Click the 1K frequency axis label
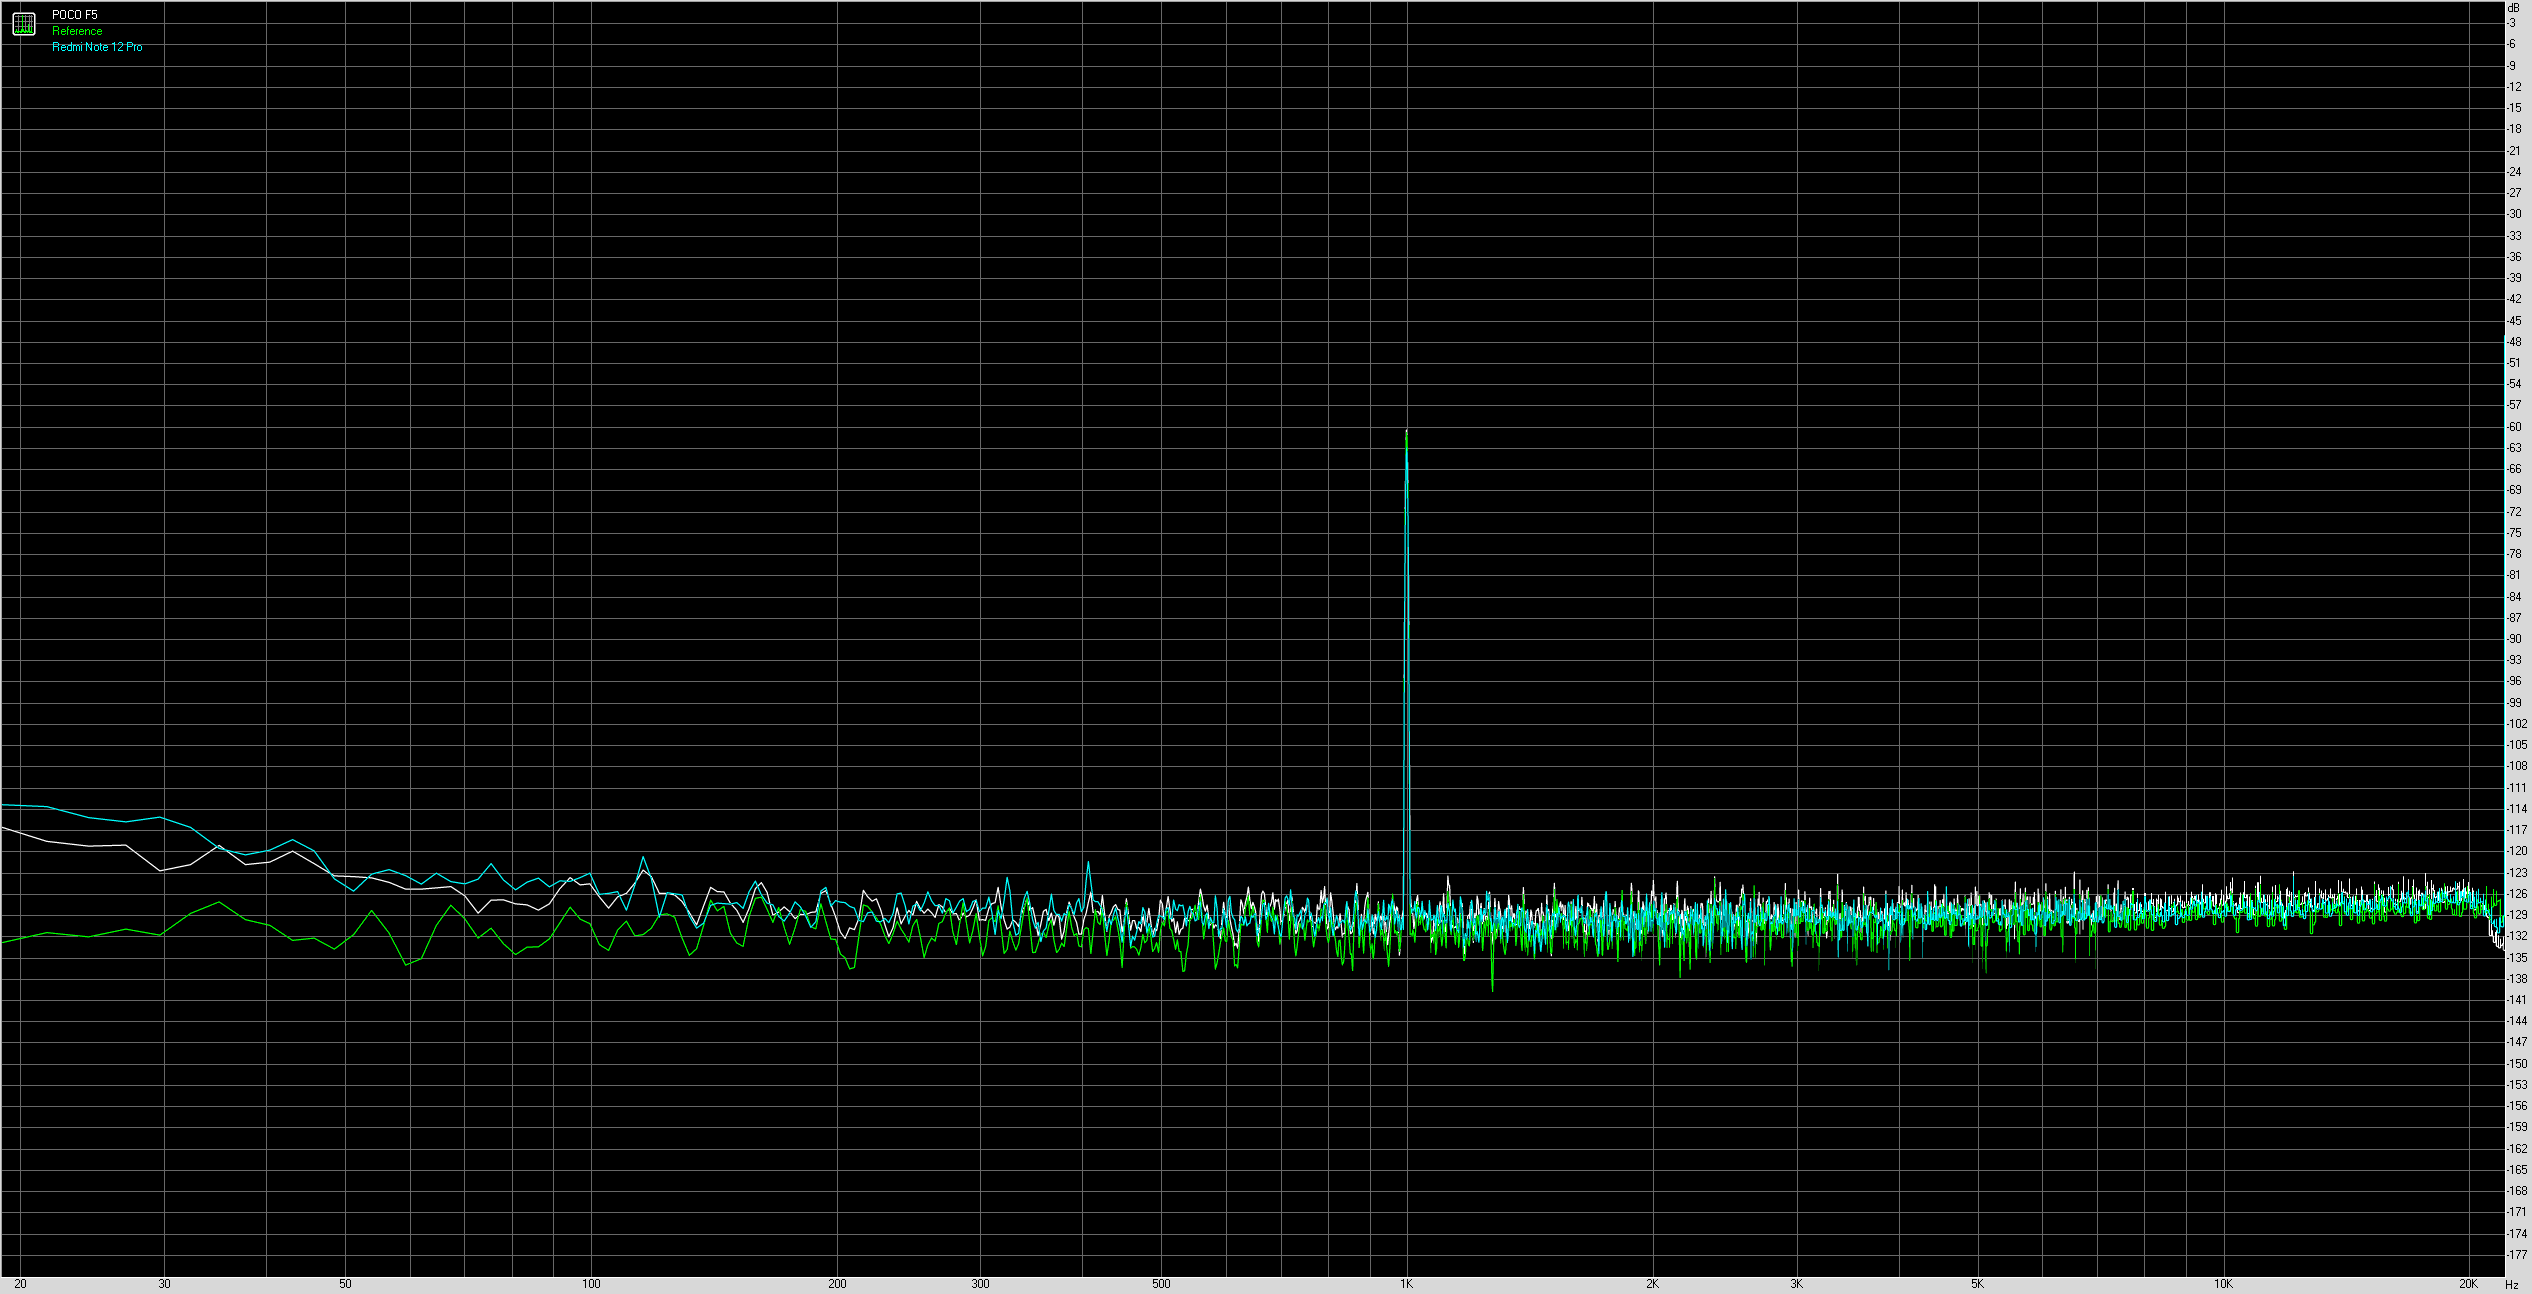The image size is (2532, 1294). point(1406,1284)
